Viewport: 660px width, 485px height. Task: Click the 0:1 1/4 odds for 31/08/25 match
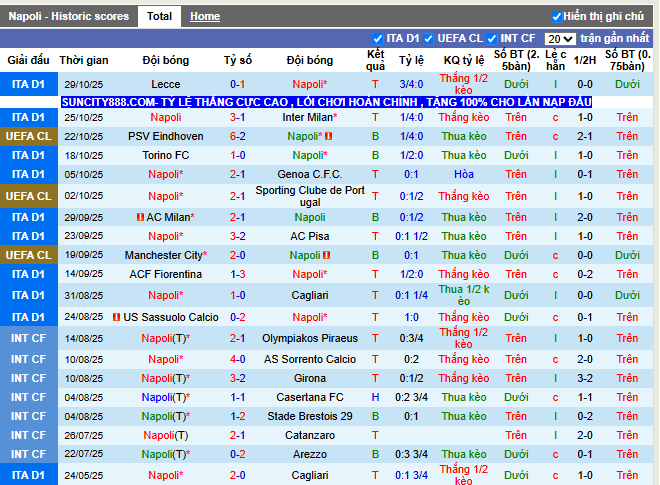coord(411,295)
